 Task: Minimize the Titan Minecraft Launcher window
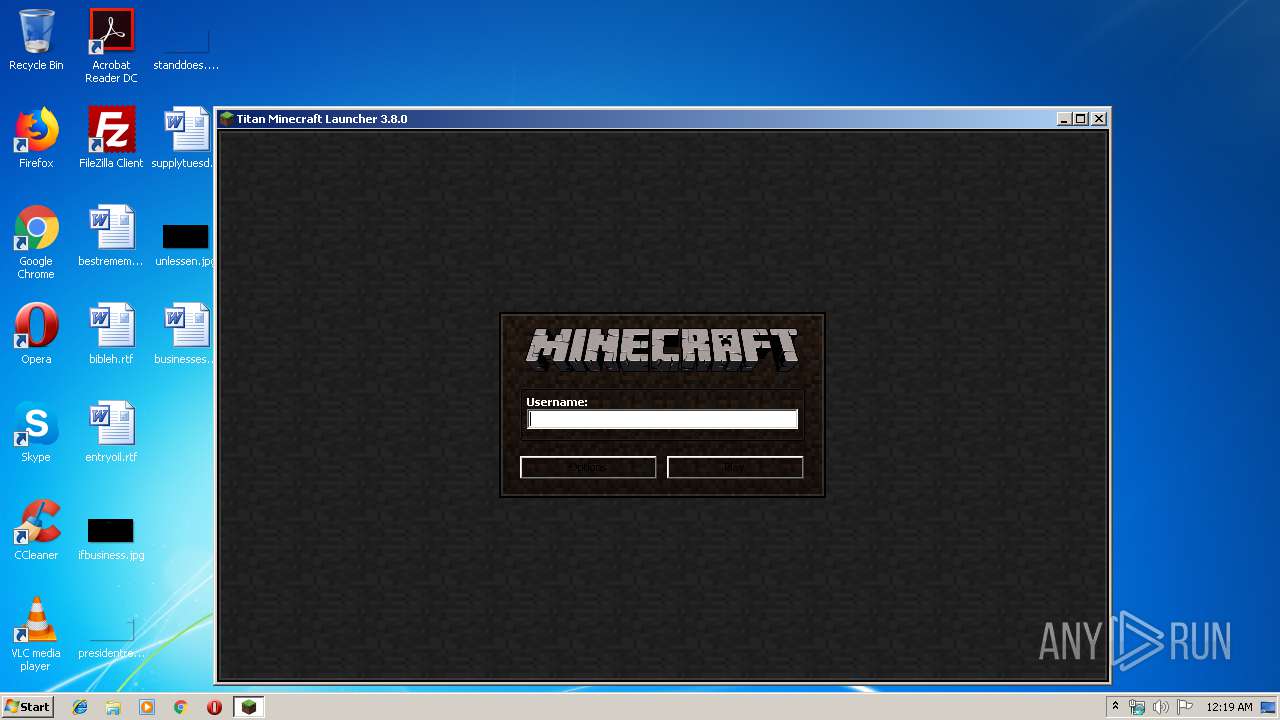click(x=1064, y=118)
